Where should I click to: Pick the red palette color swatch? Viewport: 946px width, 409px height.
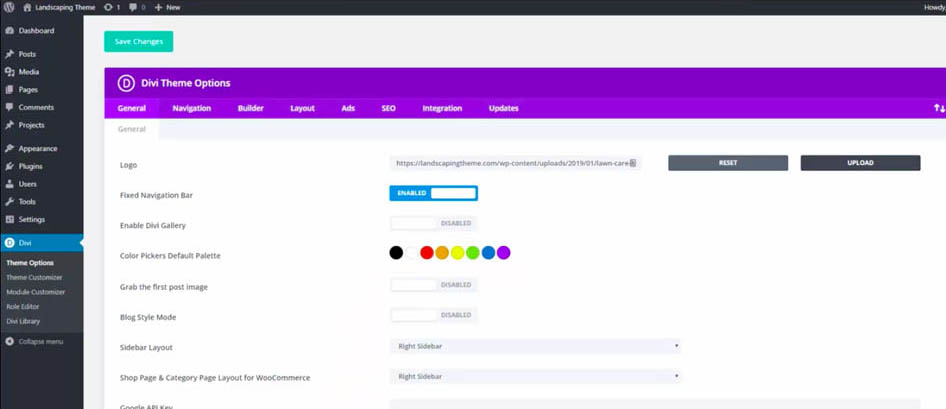(427, 253)
